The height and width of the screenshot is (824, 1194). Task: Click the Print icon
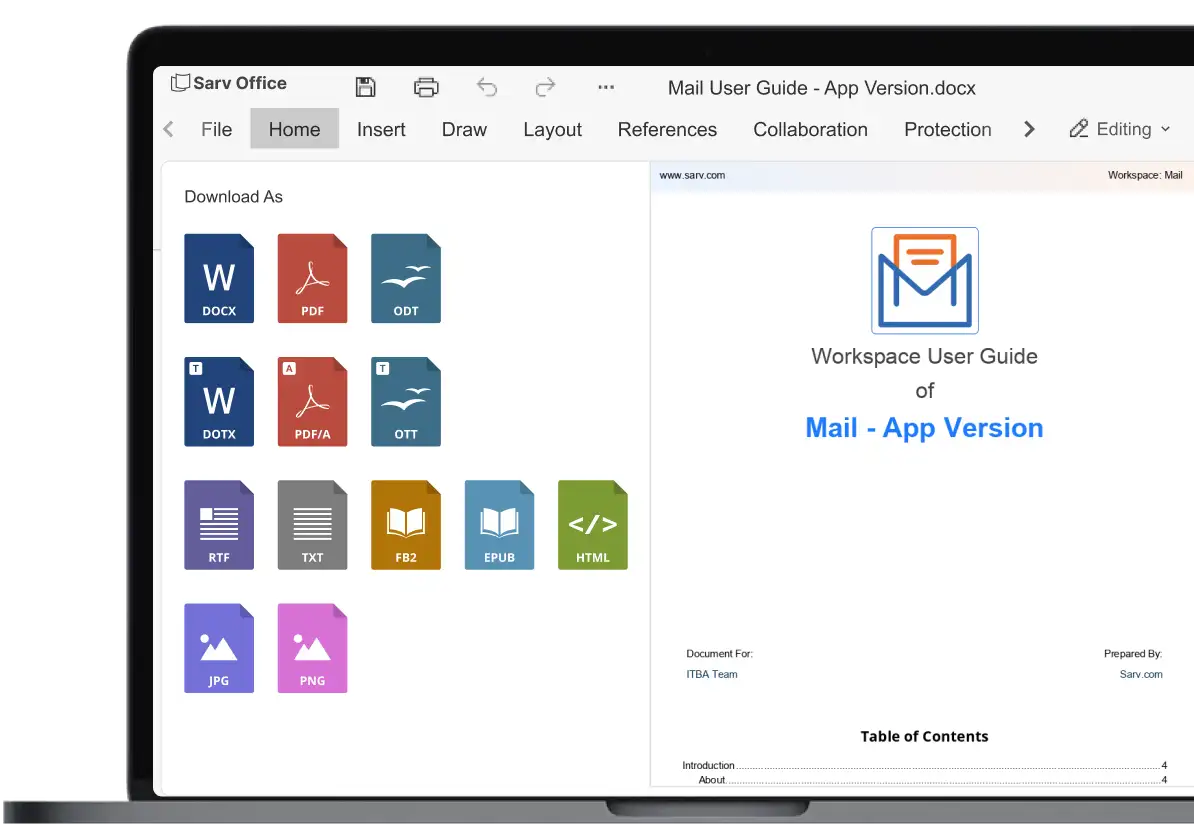(x=426, y=87)
